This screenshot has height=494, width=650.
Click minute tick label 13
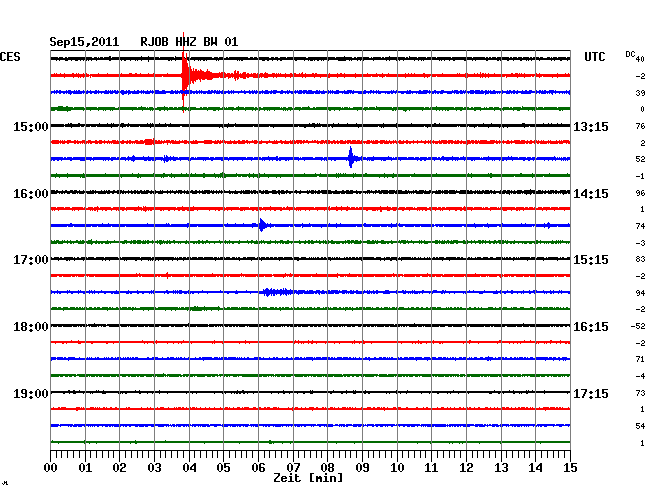click(x=501, y=467)
